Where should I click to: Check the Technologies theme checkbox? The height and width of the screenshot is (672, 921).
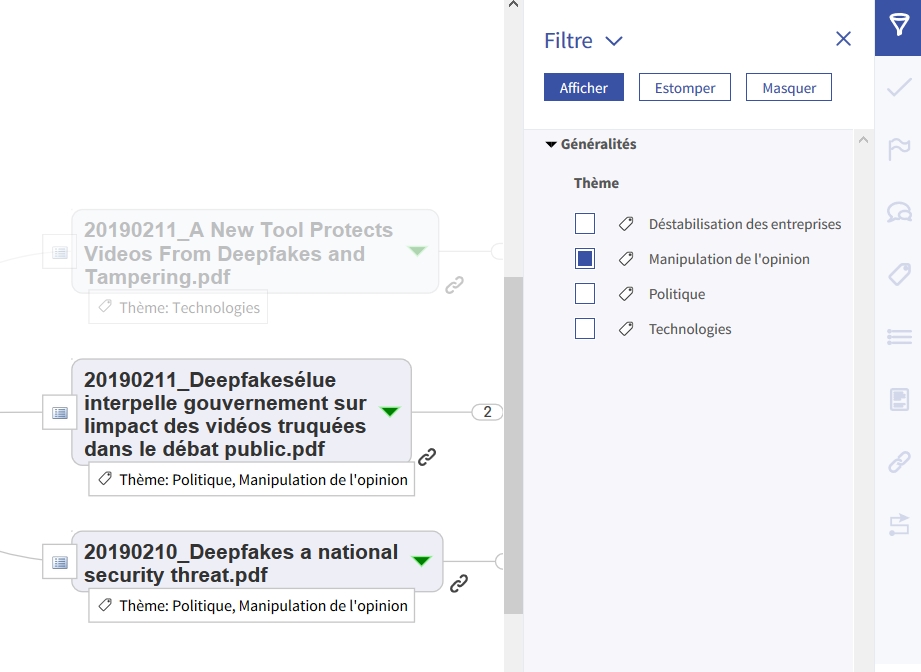pos(585,329)
